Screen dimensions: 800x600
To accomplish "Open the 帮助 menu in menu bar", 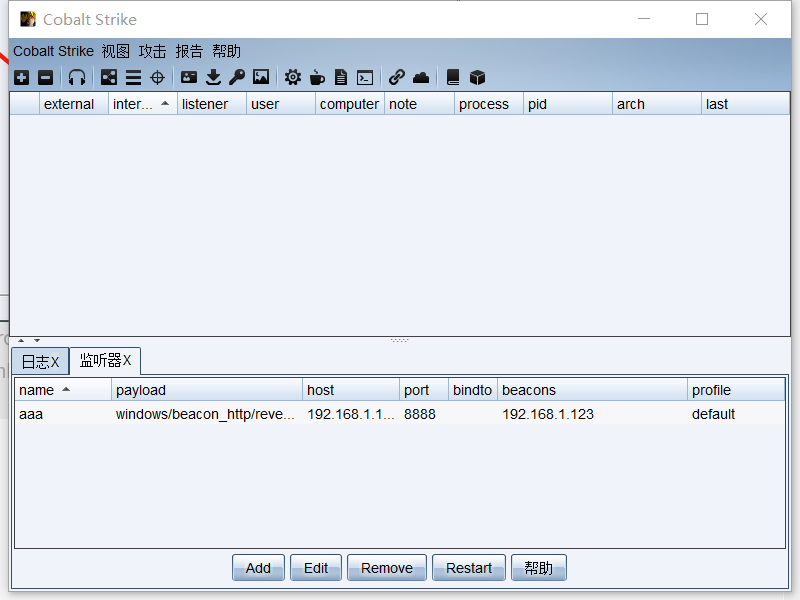I will tap(227, 51).
